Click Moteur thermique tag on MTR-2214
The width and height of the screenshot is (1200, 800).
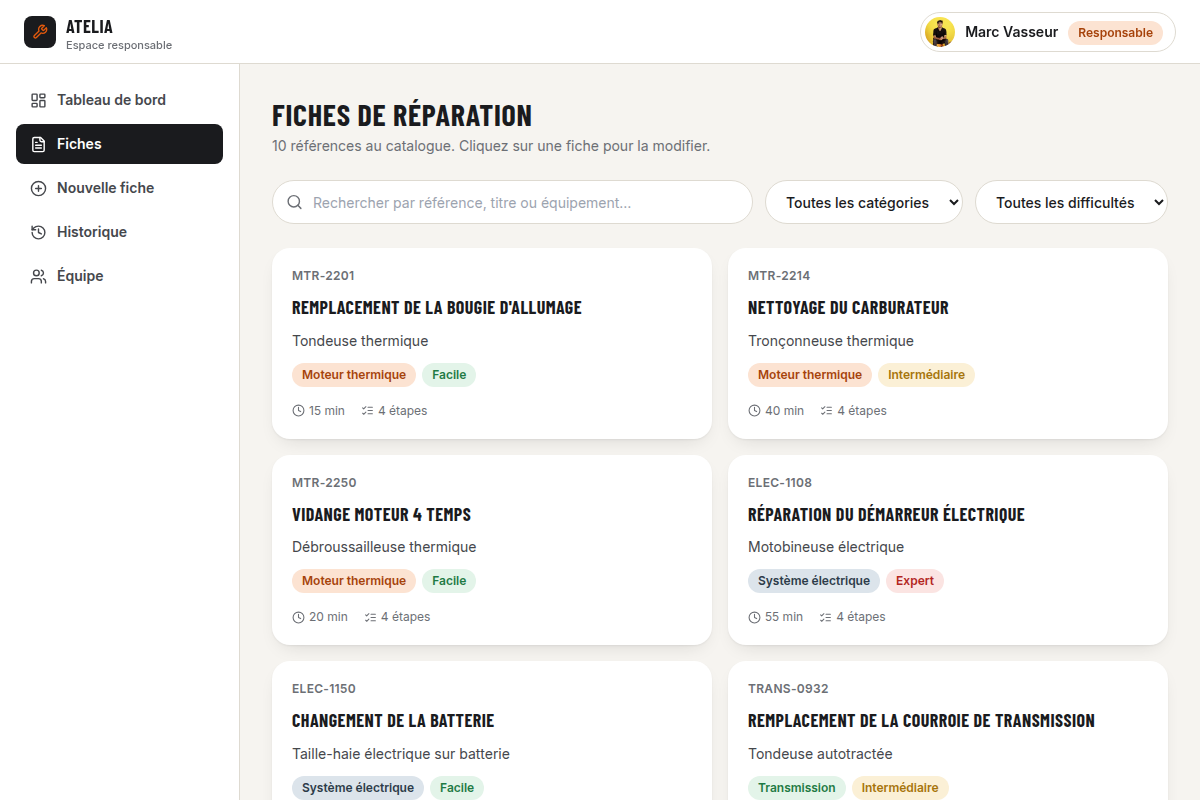(x=810, y=375)
